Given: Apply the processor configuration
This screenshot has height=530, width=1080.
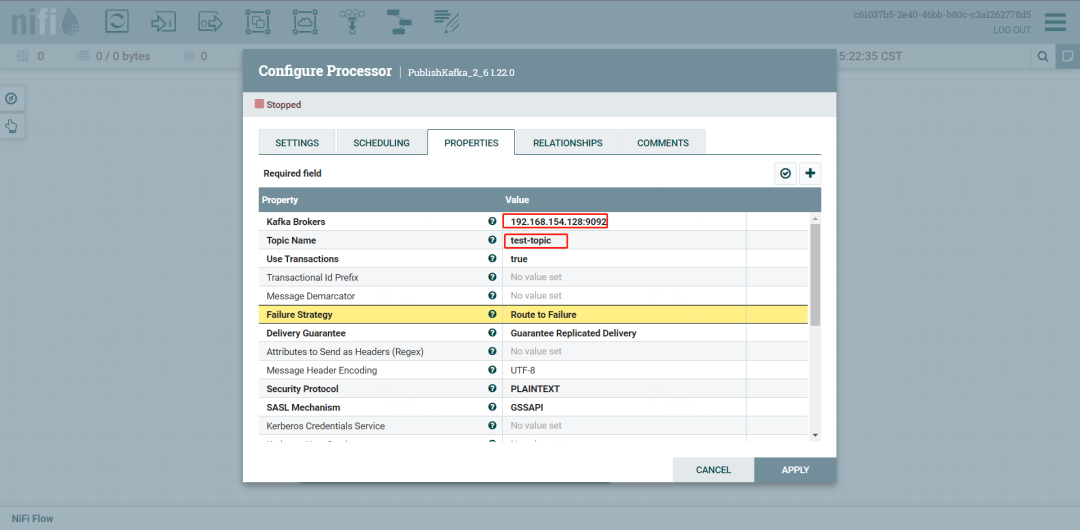Looking at the screenshot, I should click(x=796, y=470).
